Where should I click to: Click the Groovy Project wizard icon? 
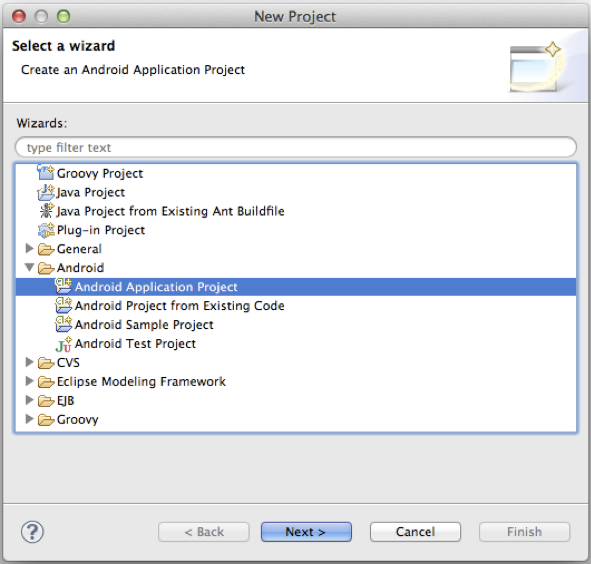[x=46, y=173]
